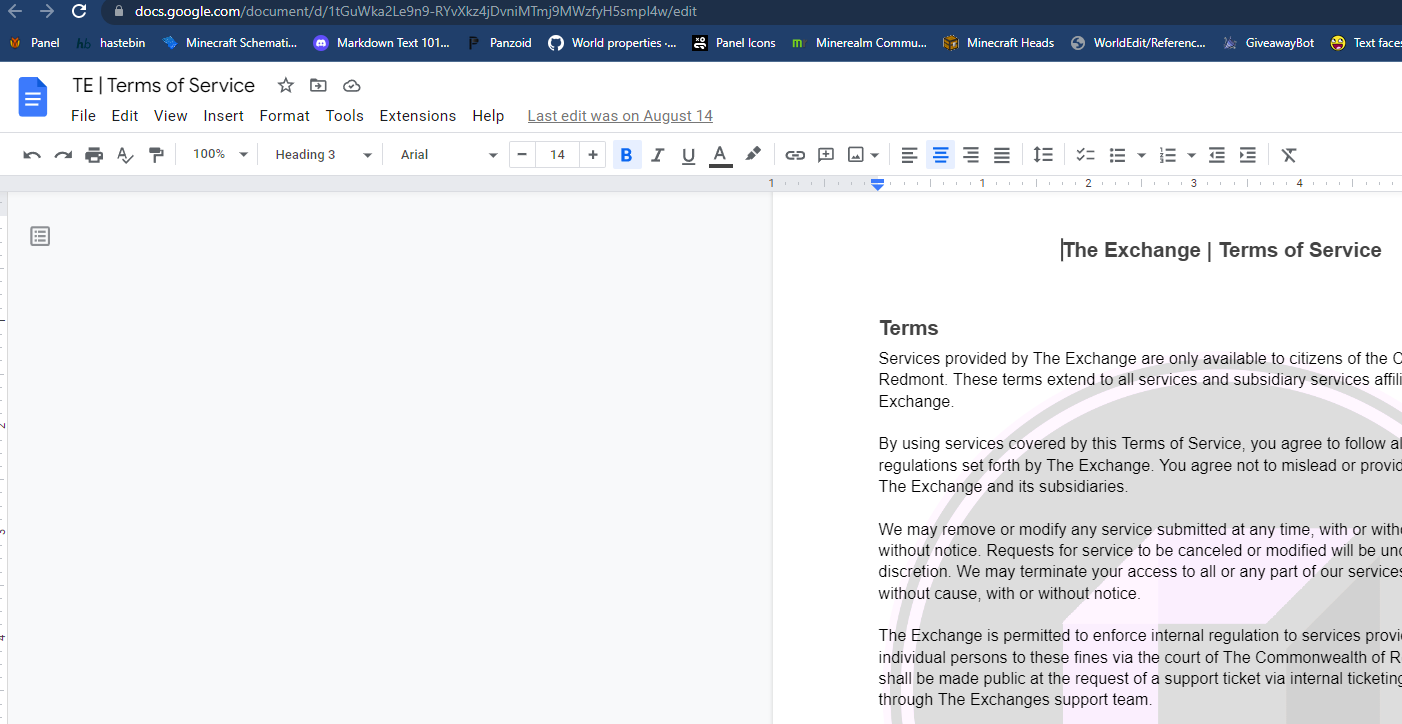Image resolution: width=1402 pixels, height=724 pixels.
Task: Add a comment with comment icon
Action: tap(826, 155)
